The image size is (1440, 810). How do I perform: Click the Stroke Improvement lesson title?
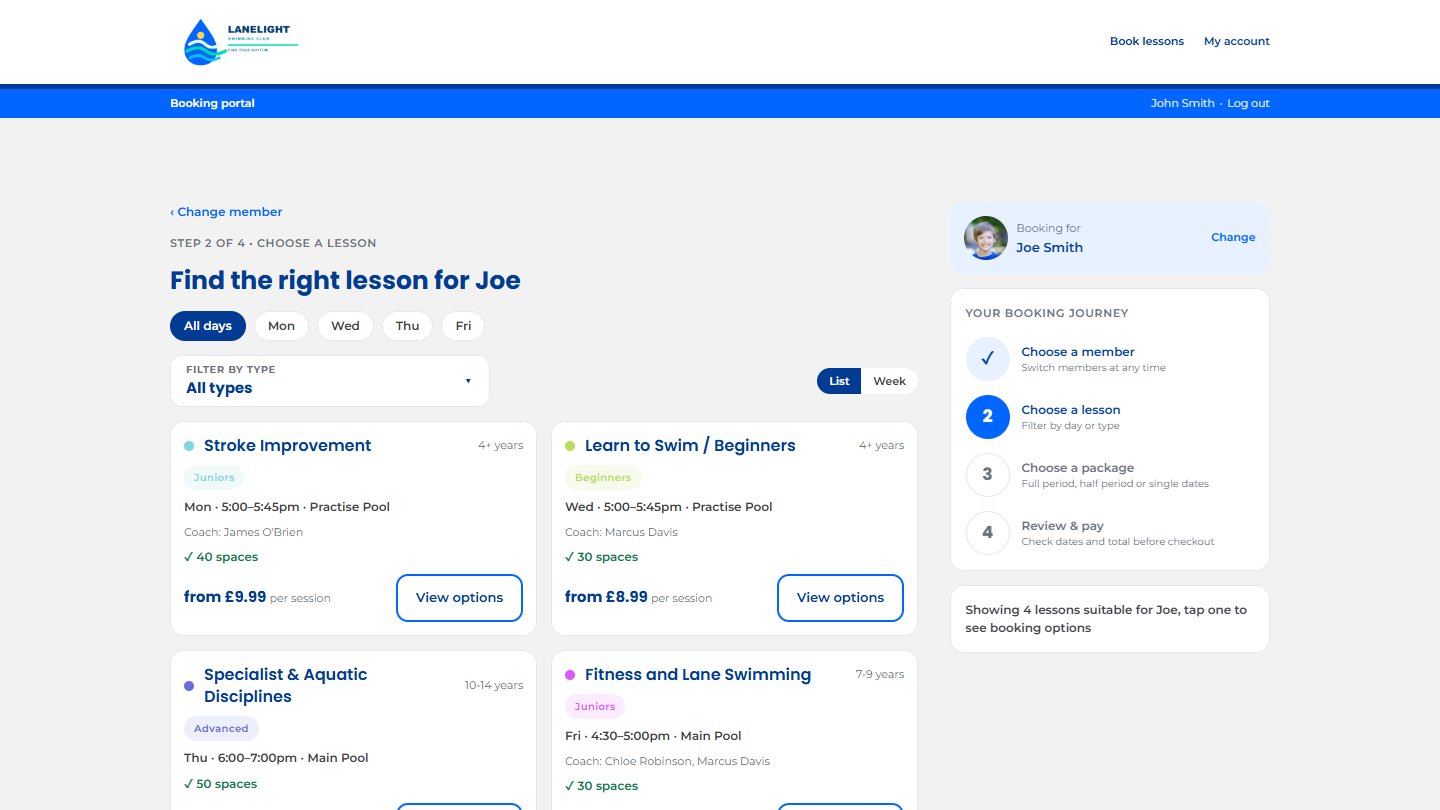click(x=287, y=446)
